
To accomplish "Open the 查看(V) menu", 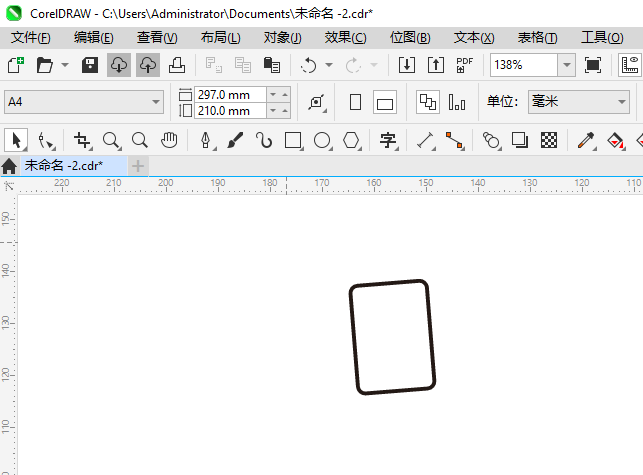I will pyautogui.click(x=157, y=38).
